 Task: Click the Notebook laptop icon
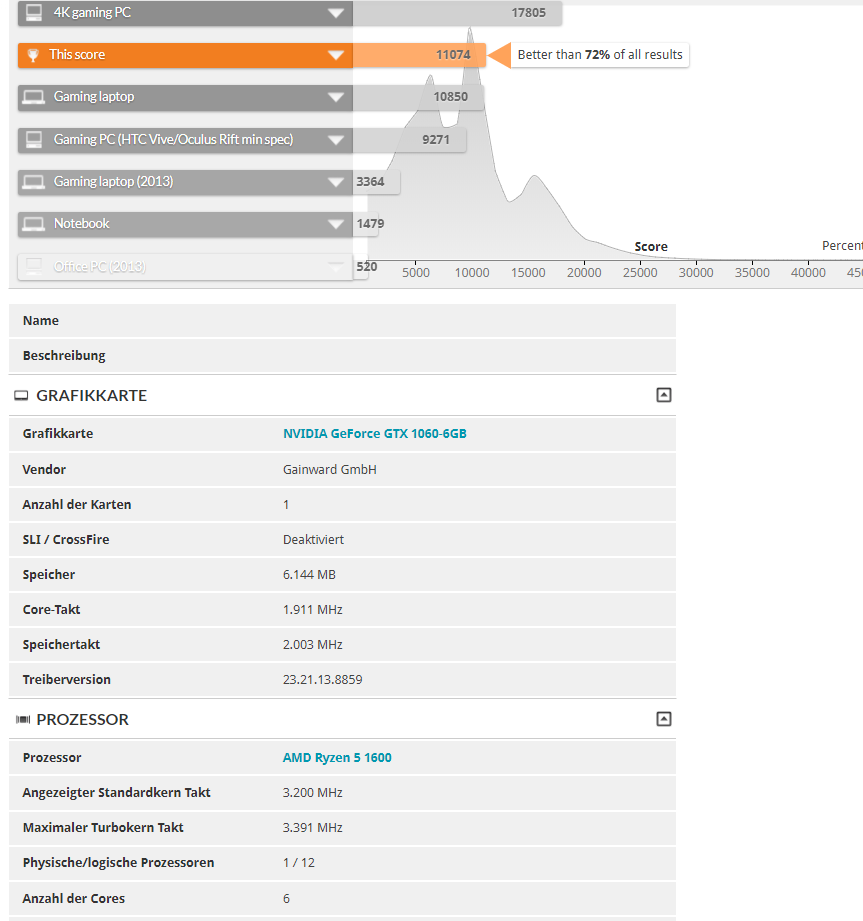pyautogui.click(x=33, y=224)
